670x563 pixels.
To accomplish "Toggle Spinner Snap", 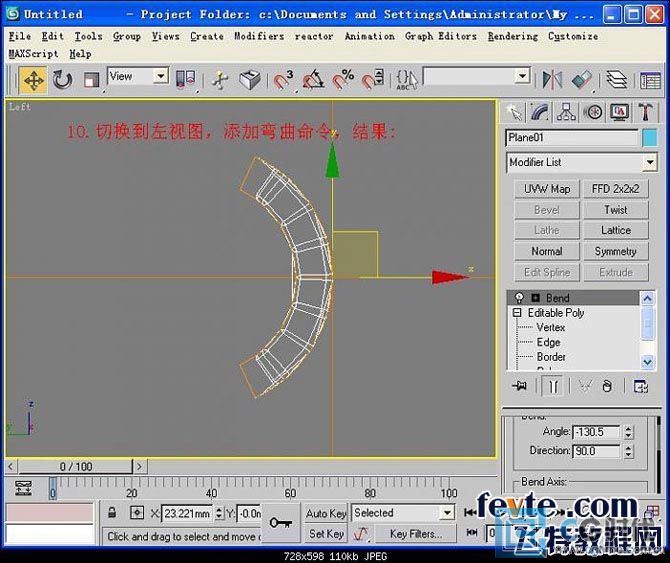I will point(373,80).
